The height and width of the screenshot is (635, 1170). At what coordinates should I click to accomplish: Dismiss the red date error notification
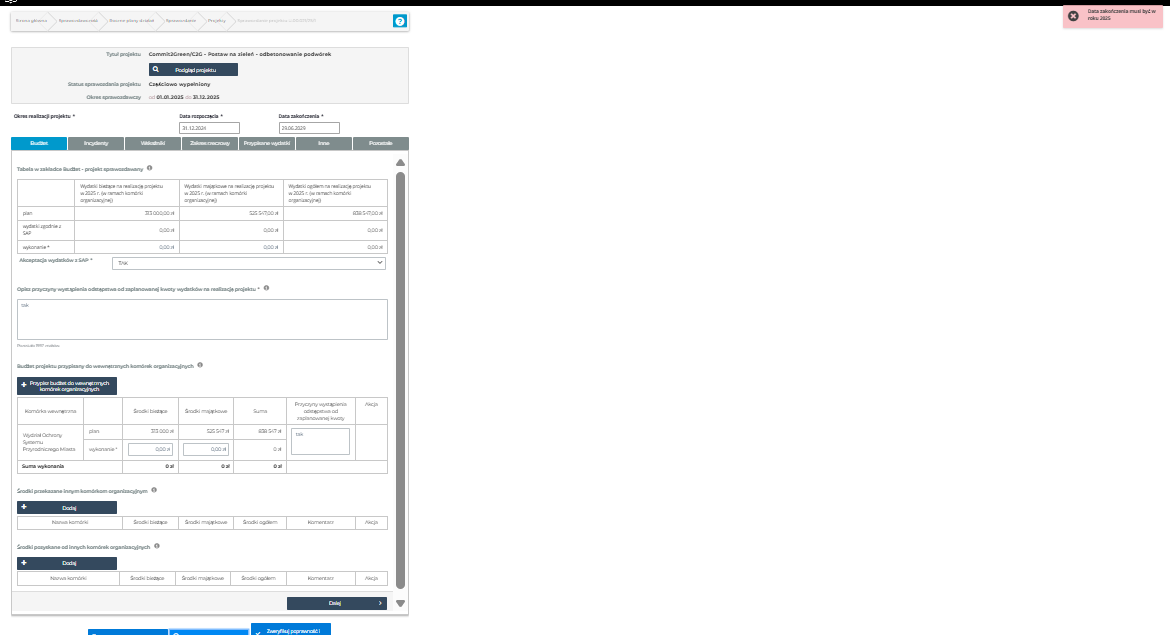1073,16
